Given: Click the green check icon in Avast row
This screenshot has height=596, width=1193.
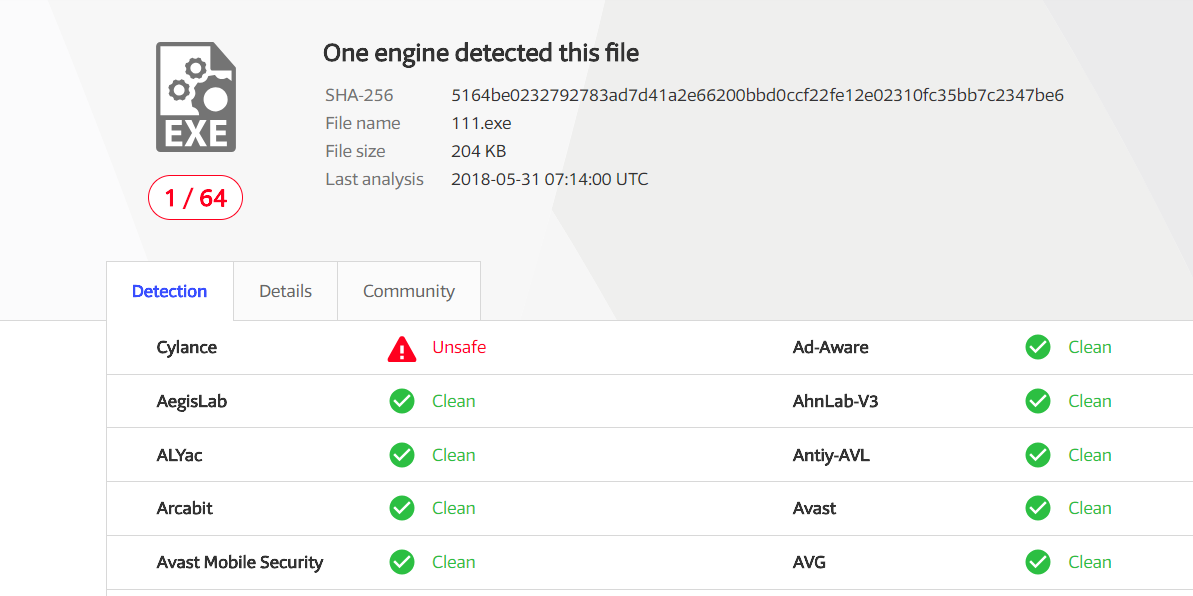Looking at the screenshot, I should (1038, 508).
